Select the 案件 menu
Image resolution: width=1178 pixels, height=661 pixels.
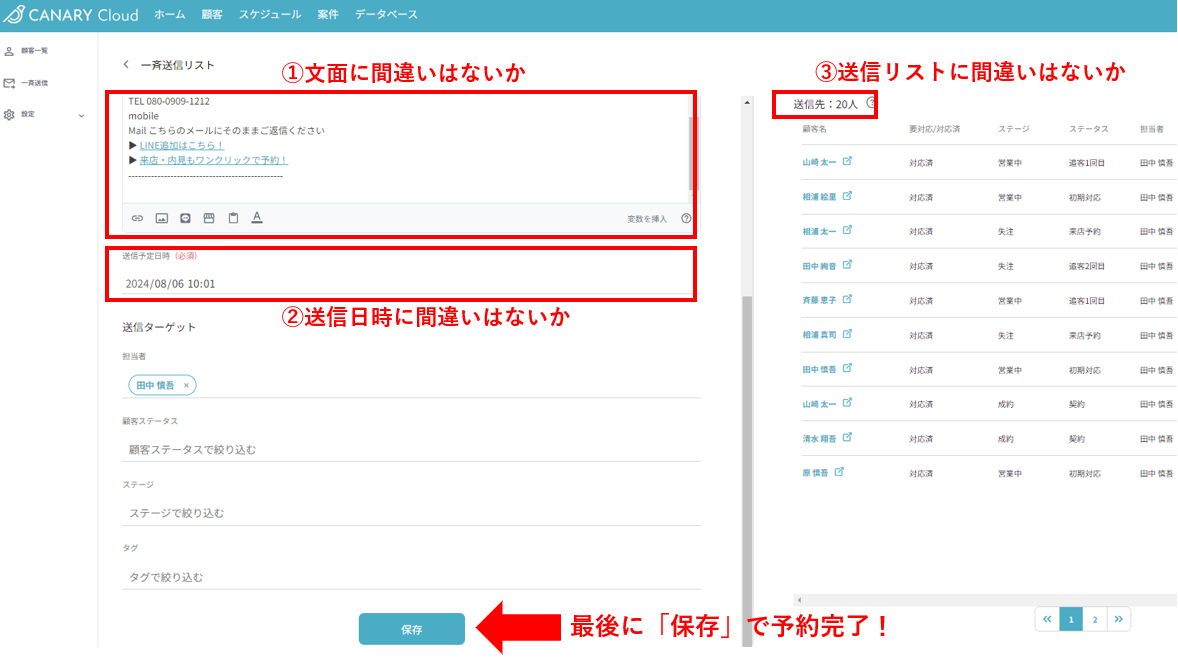click(x=328, y=14)
